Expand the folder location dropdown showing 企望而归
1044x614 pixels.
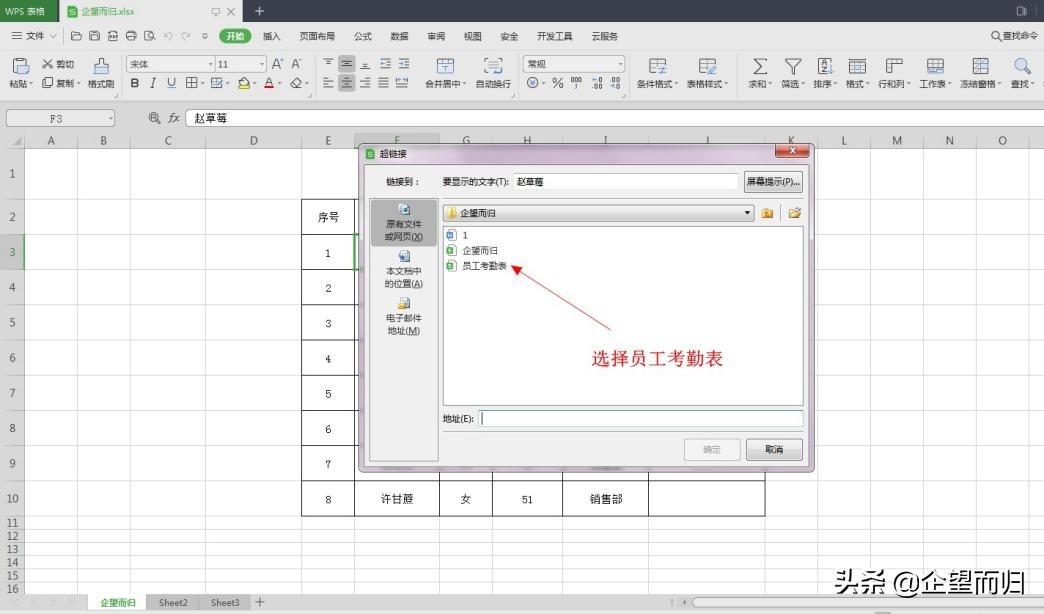click(746, 212)
